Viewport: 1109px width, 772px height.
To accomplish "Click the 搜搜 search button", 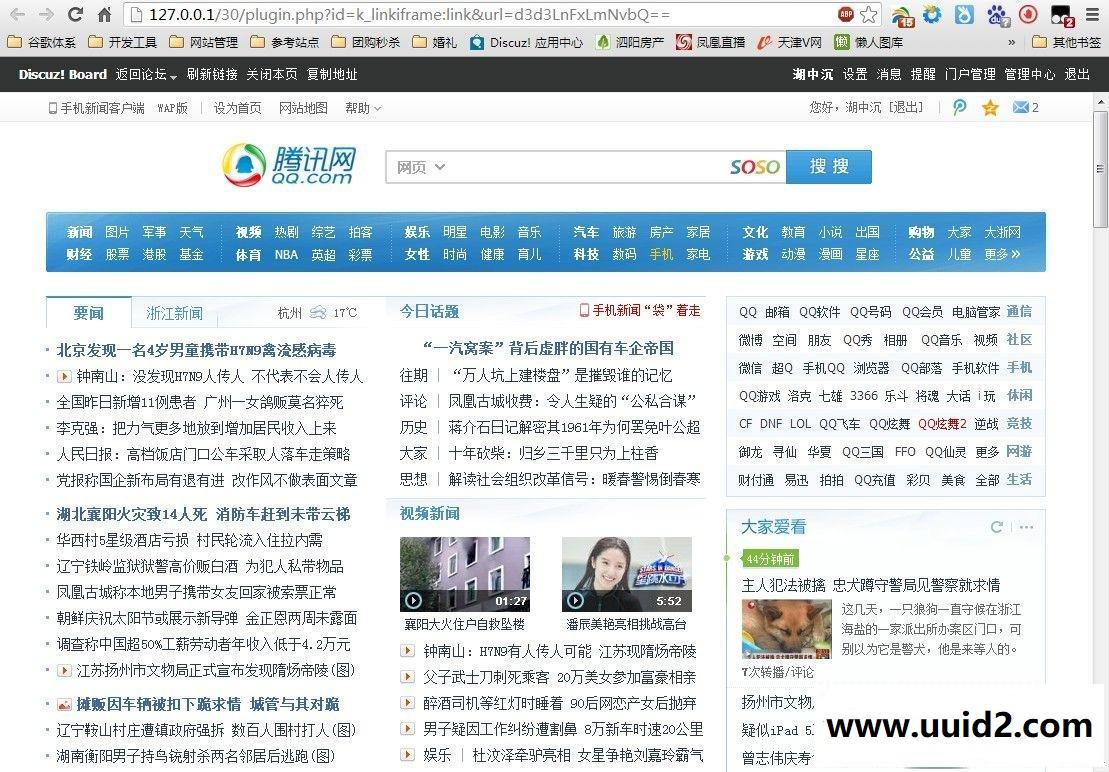I will click(x=828, y=166).
